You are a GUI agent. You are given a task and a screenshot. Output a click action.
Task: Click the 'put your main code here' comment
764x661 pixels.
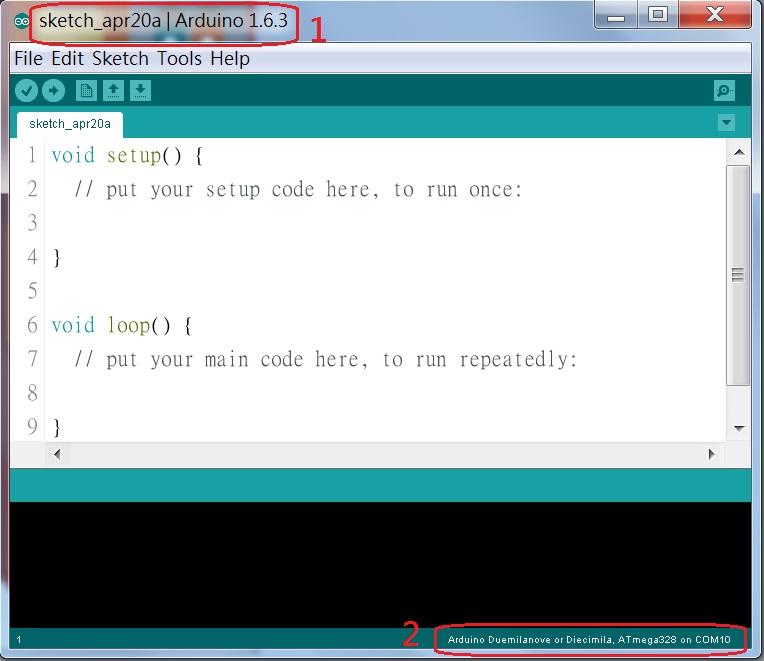coord(325,359)
